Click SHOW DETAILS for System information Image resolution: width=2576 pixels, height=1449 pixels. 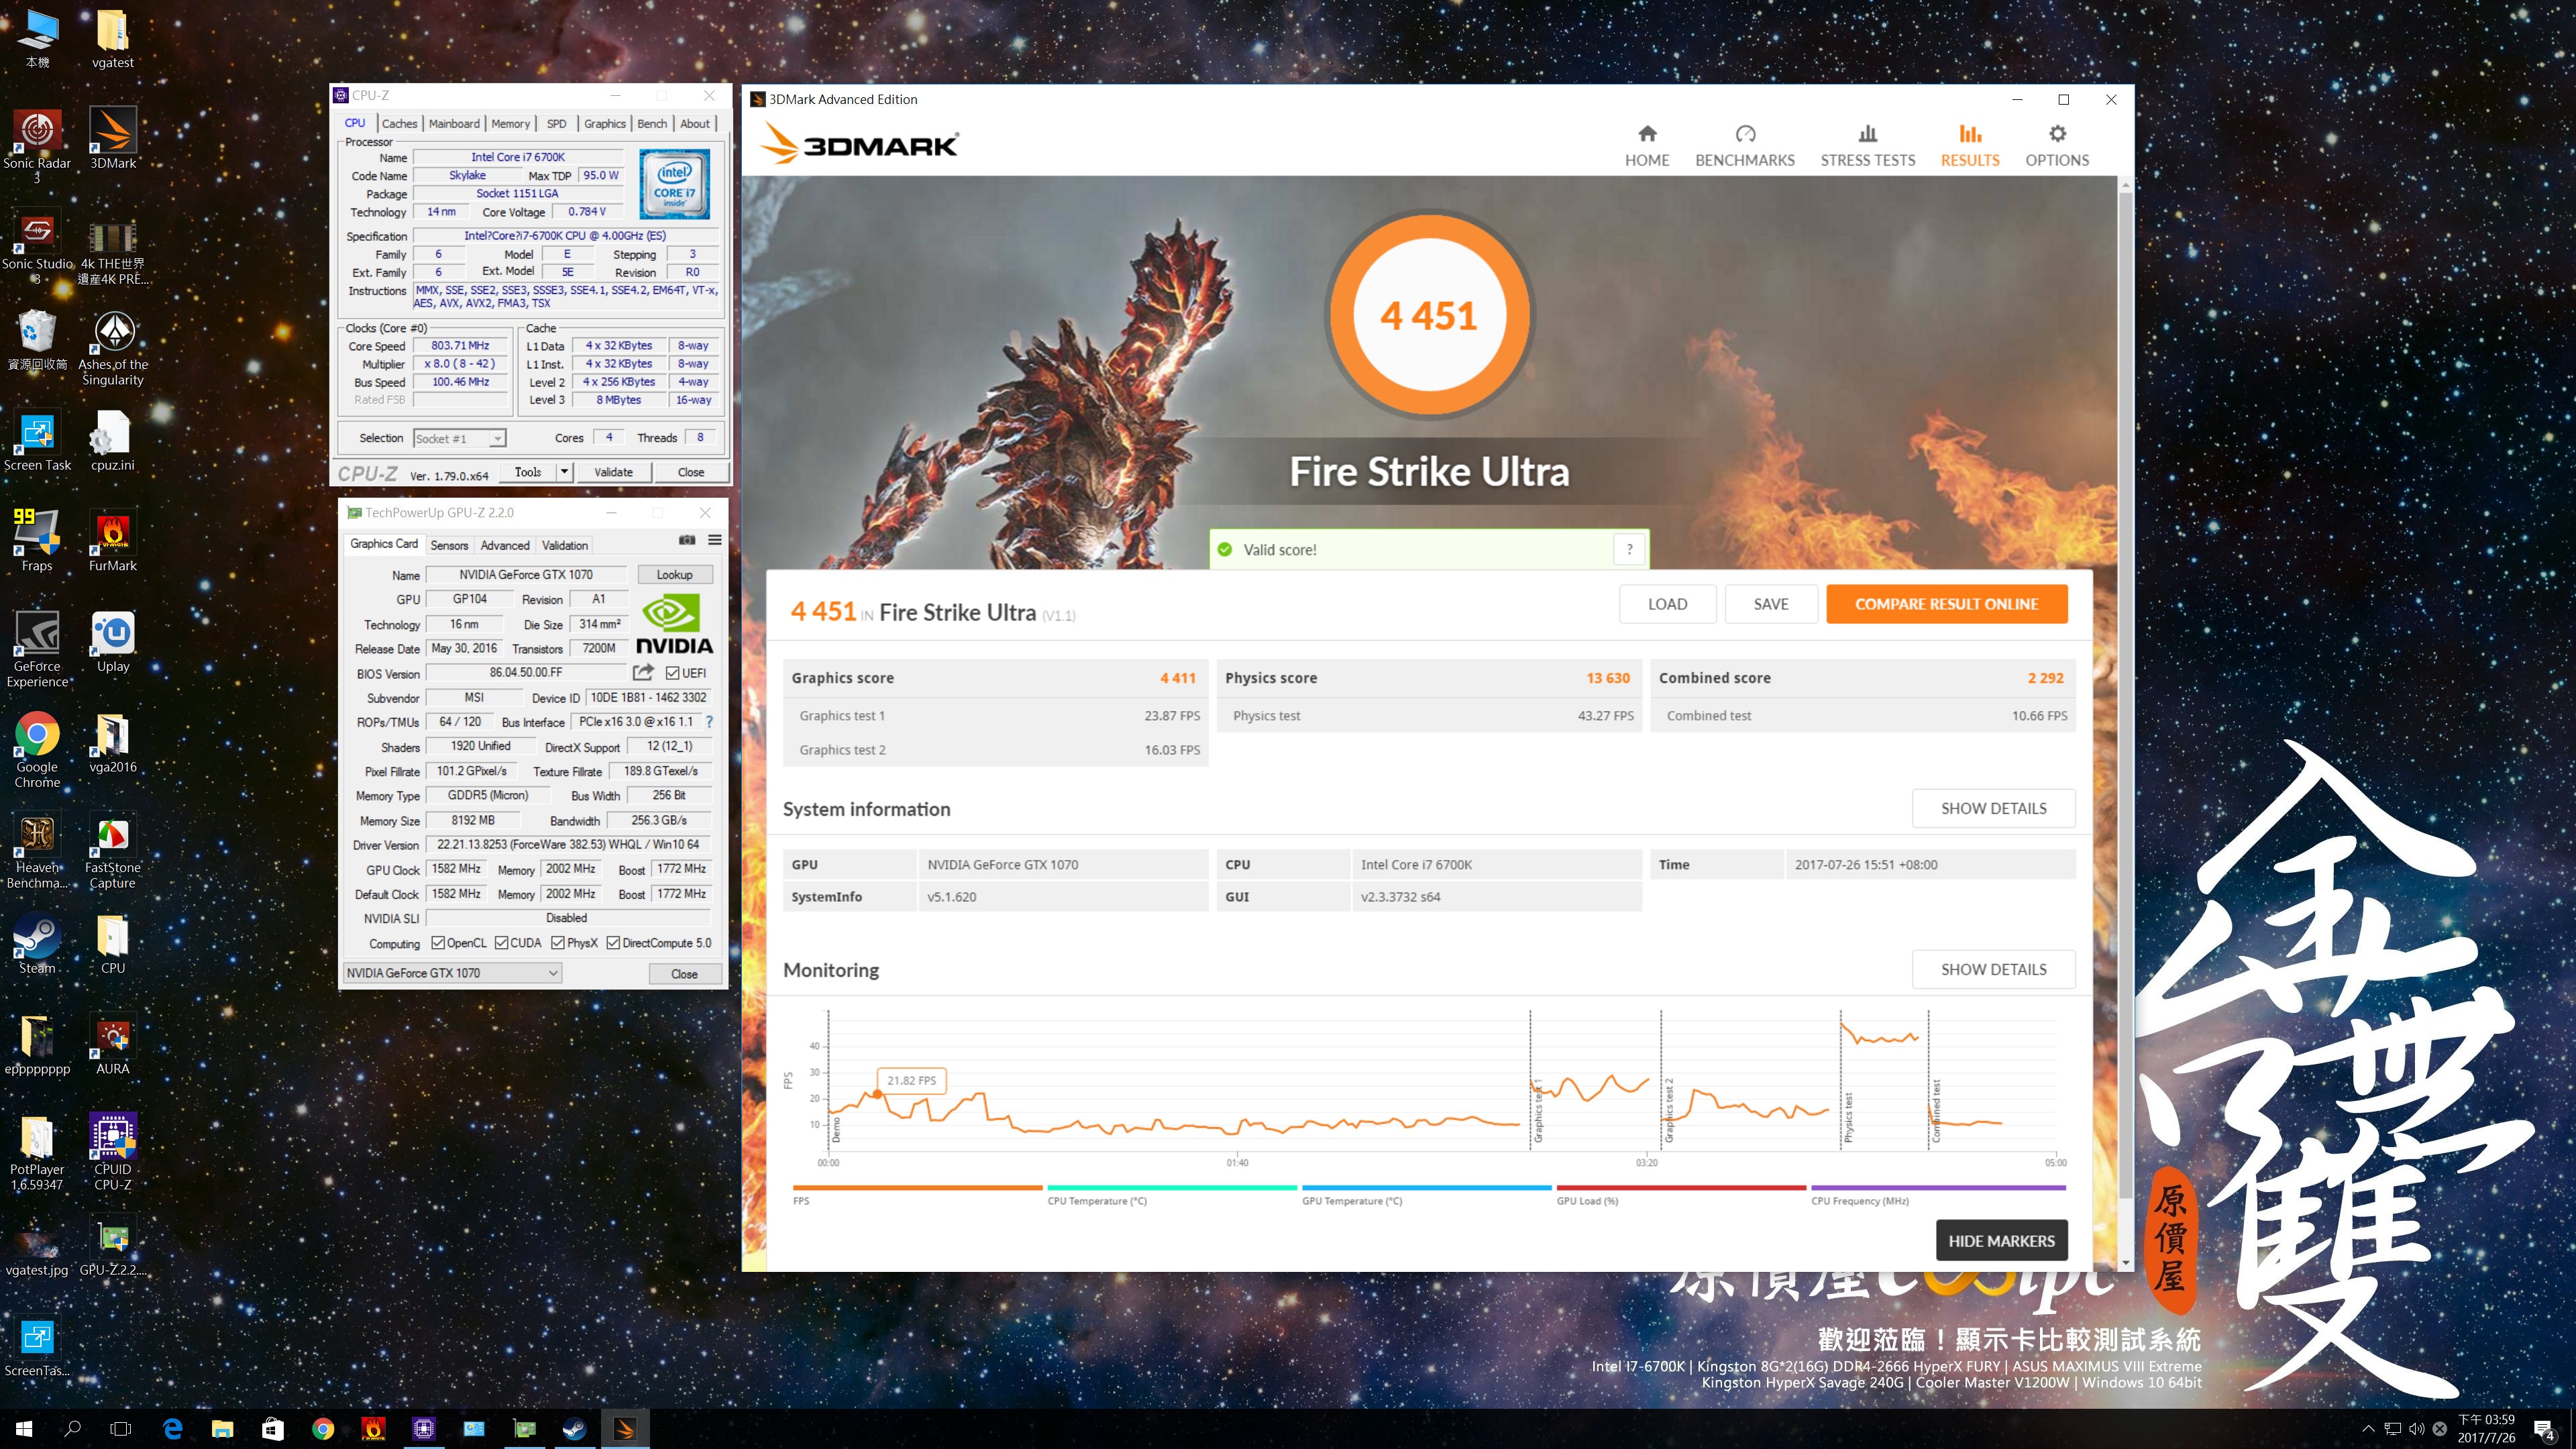(1993, 808)
